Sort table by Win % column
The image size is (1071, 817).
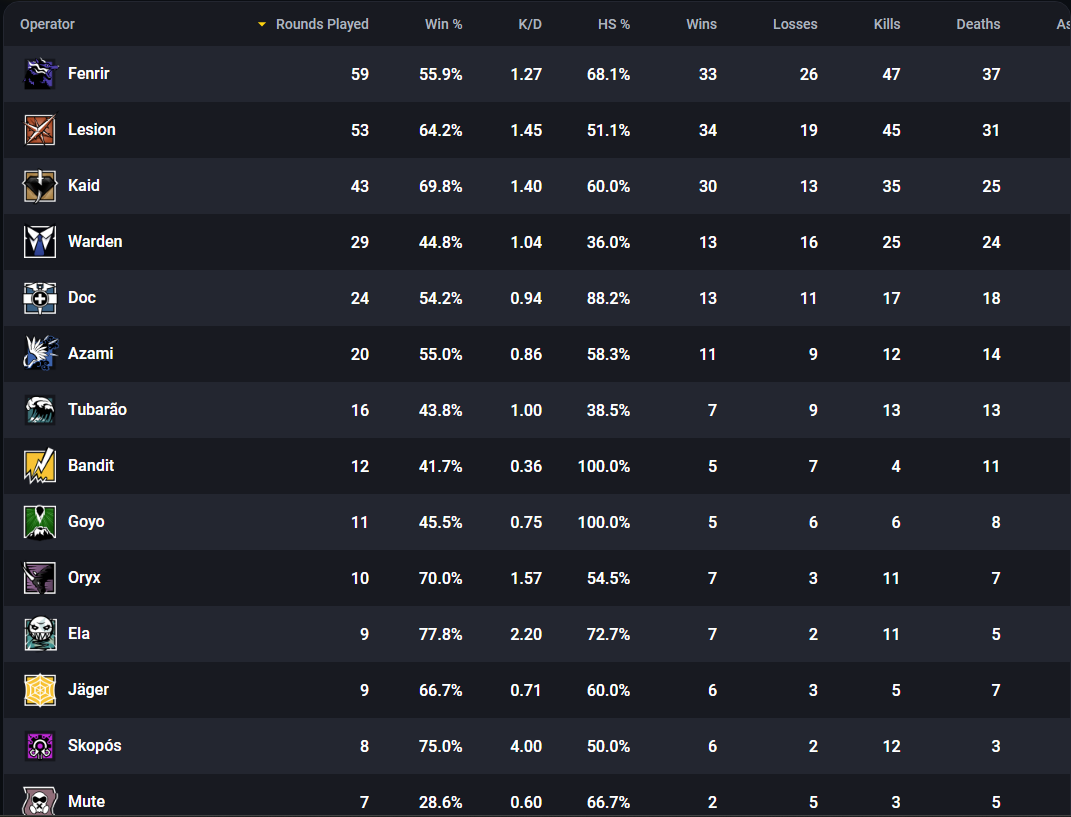coord(443,24)
